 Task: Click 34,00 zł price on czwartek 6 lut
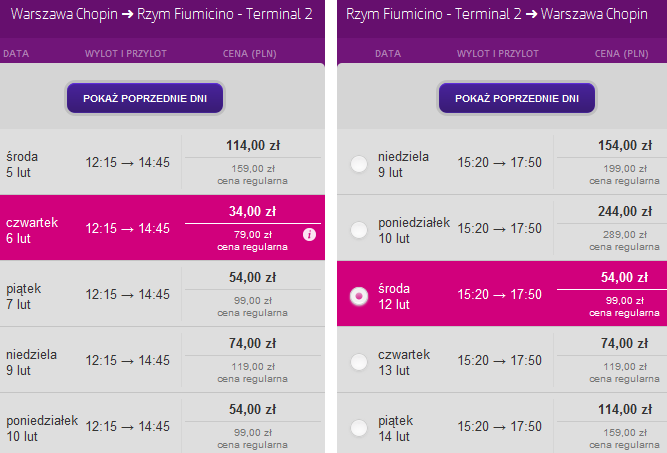pos(253,211)
